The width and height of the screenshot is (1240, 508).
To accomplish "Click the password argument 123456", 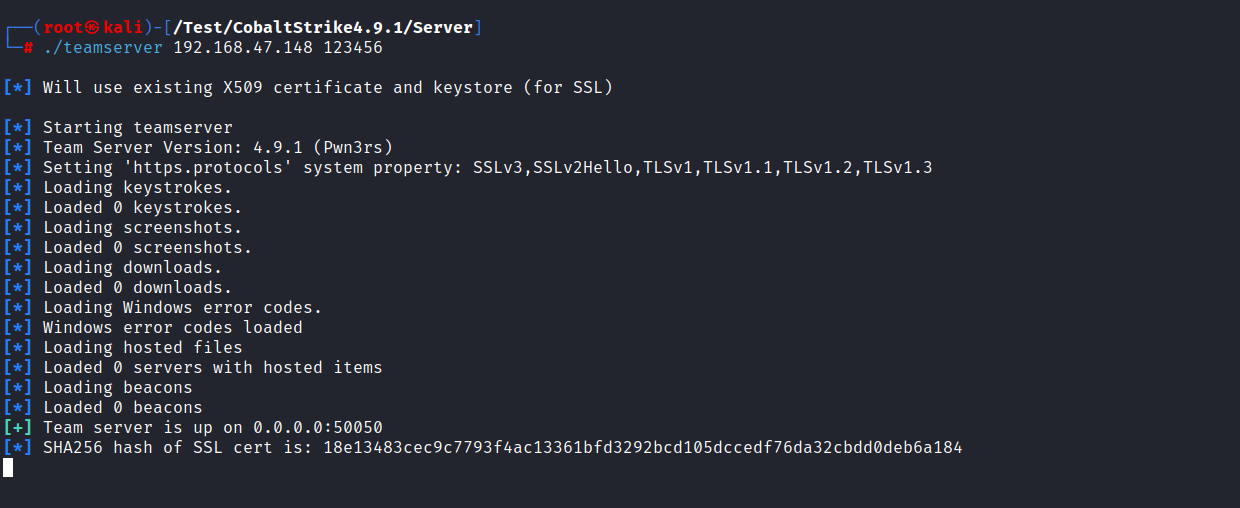I will 353,48.
